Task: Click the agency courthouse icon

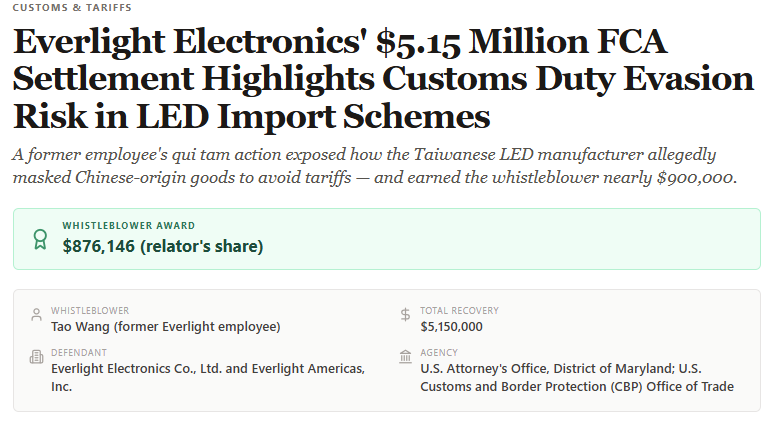Action: (405, 356)
